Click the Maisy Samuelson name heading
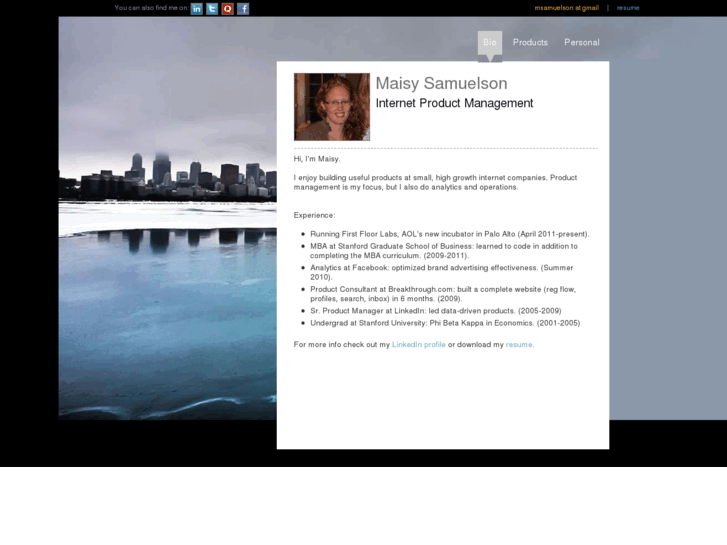The height and width of the screenshot is (545, 727). (441, 84)
